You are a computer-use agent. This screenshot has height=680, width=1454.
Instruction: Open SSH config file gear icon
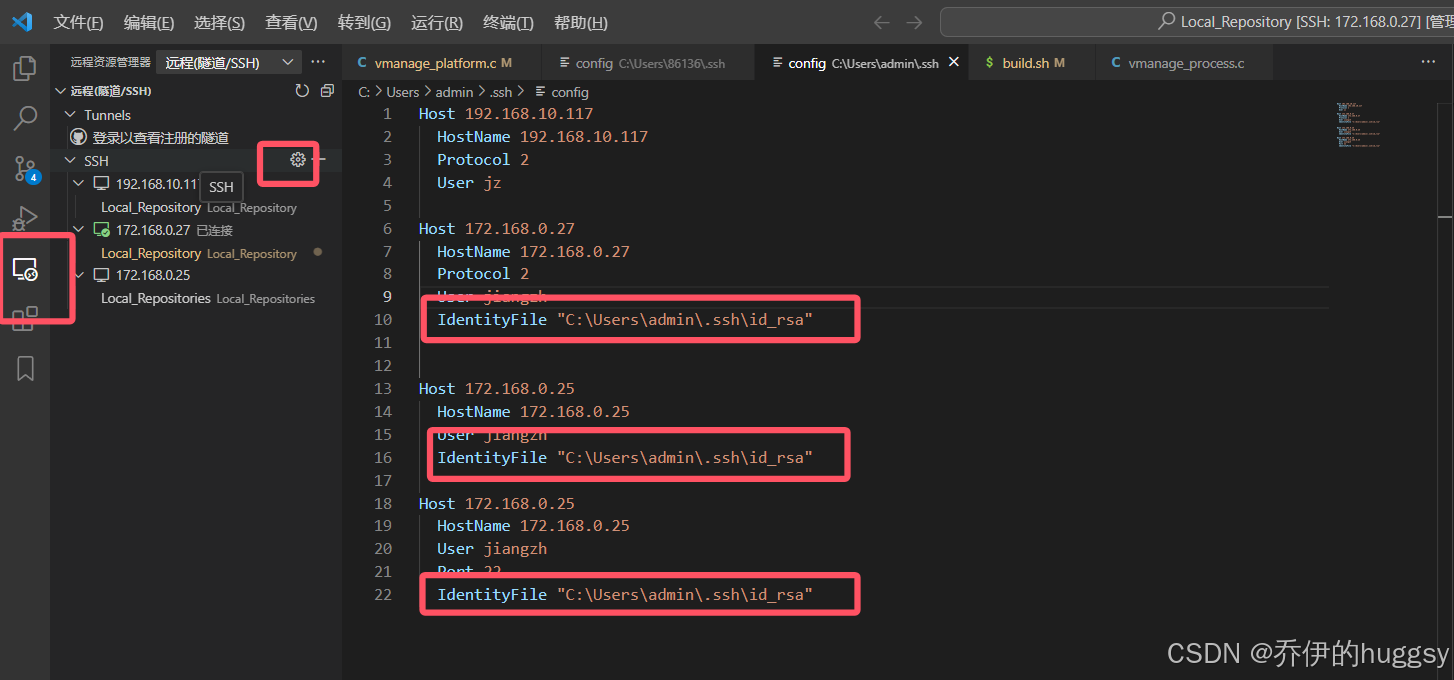(297, 160)
